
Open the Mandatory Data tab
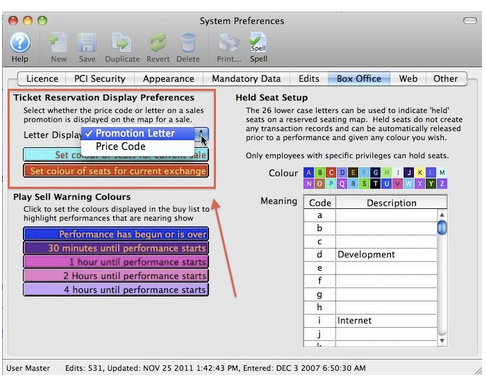coord(246,79)
